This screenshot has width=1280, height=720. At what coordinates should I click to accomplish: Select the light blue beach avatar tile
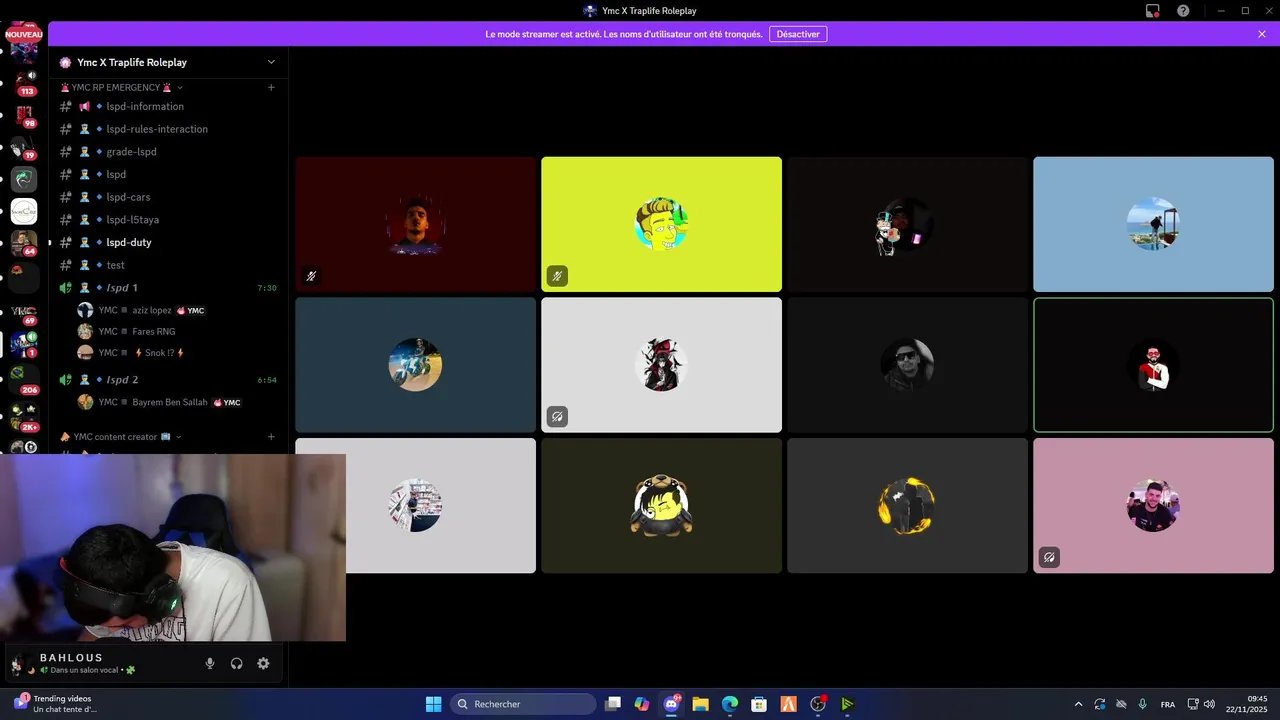coord(1153,224)
